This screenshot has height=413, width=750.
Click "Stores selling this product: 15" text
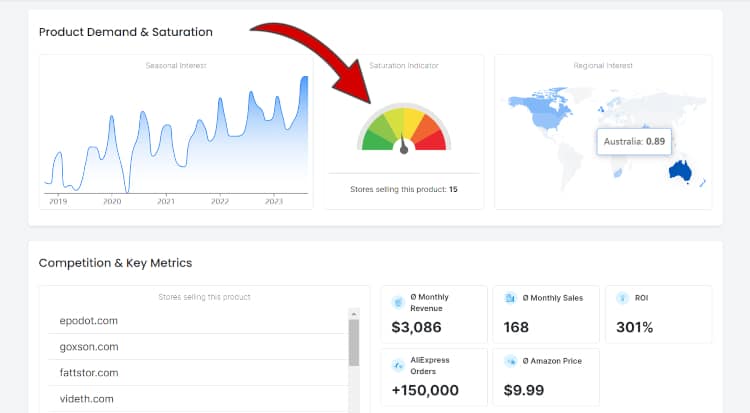coord(404,190)
